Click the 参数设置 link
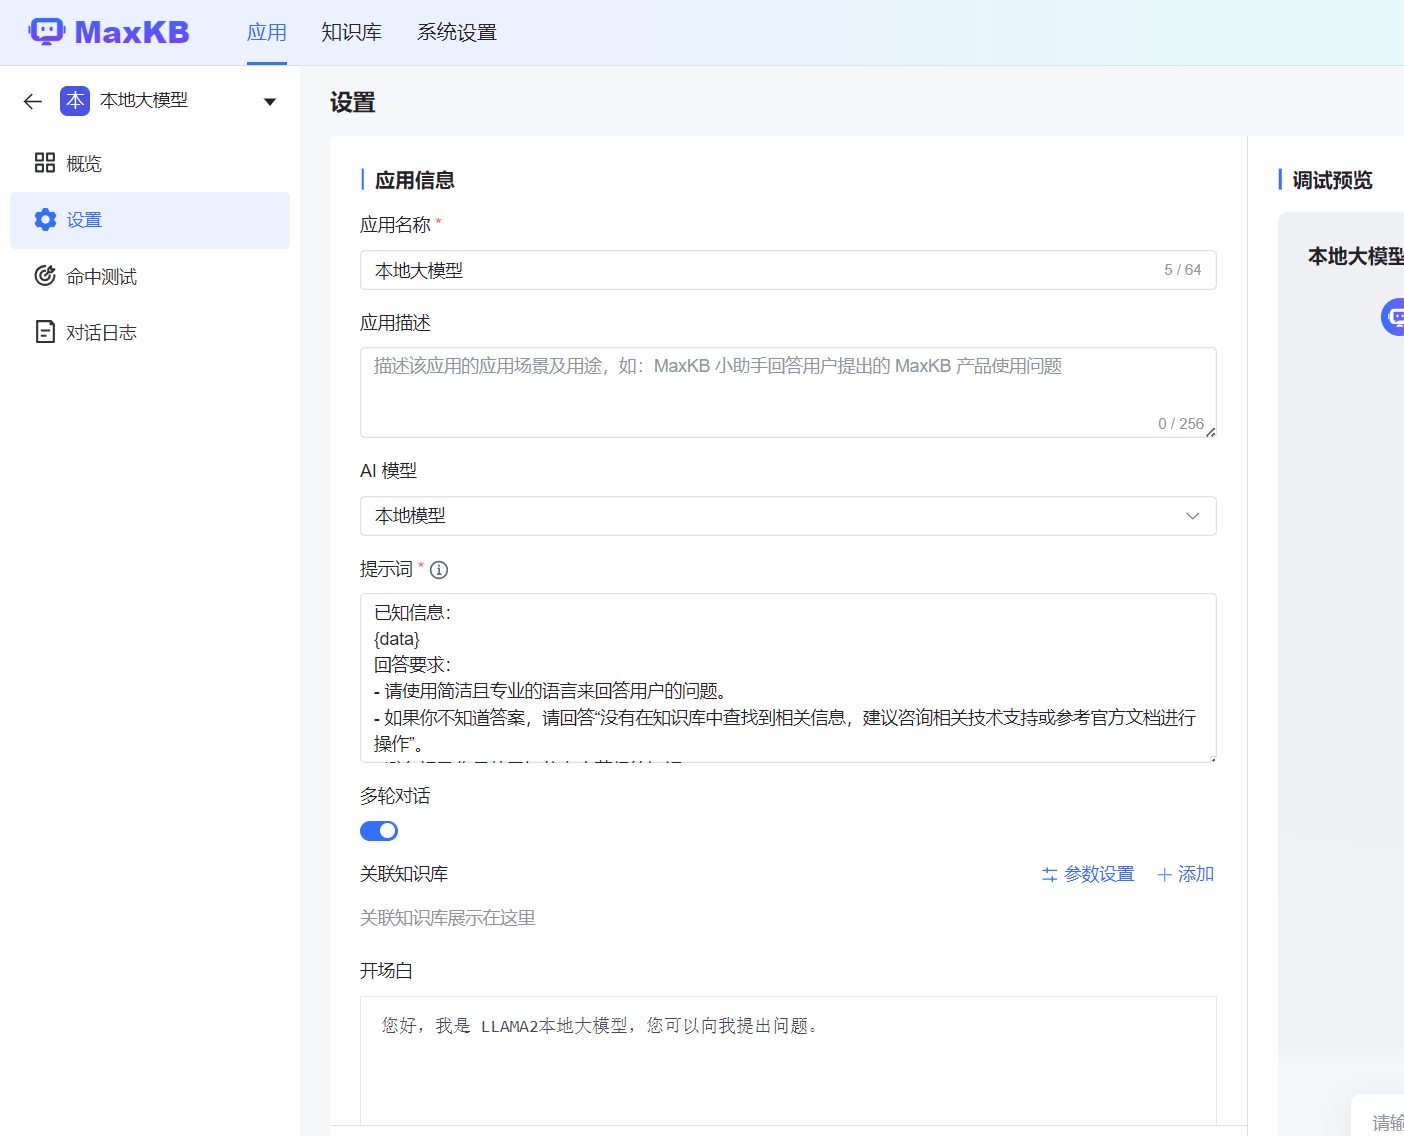 tap(1088, 874)
